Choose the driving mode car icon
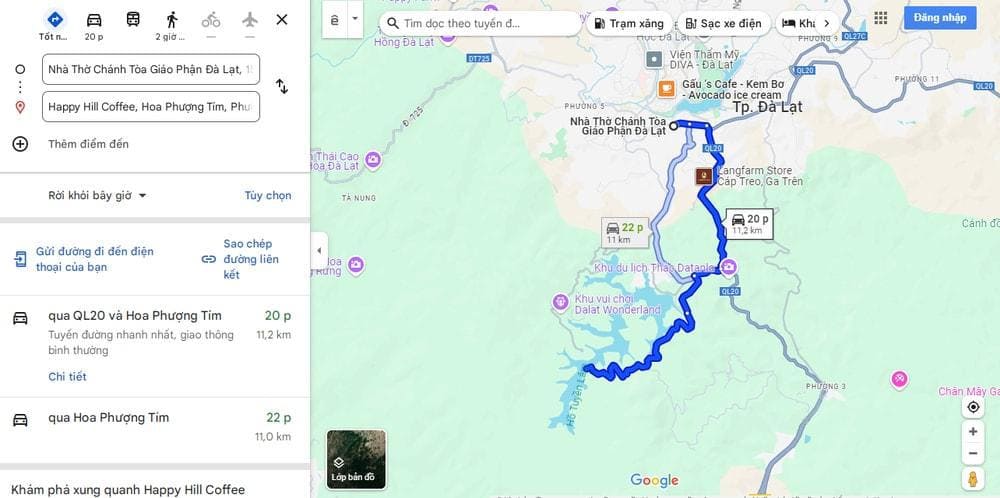1000x498 pixels. click(94, 20)
